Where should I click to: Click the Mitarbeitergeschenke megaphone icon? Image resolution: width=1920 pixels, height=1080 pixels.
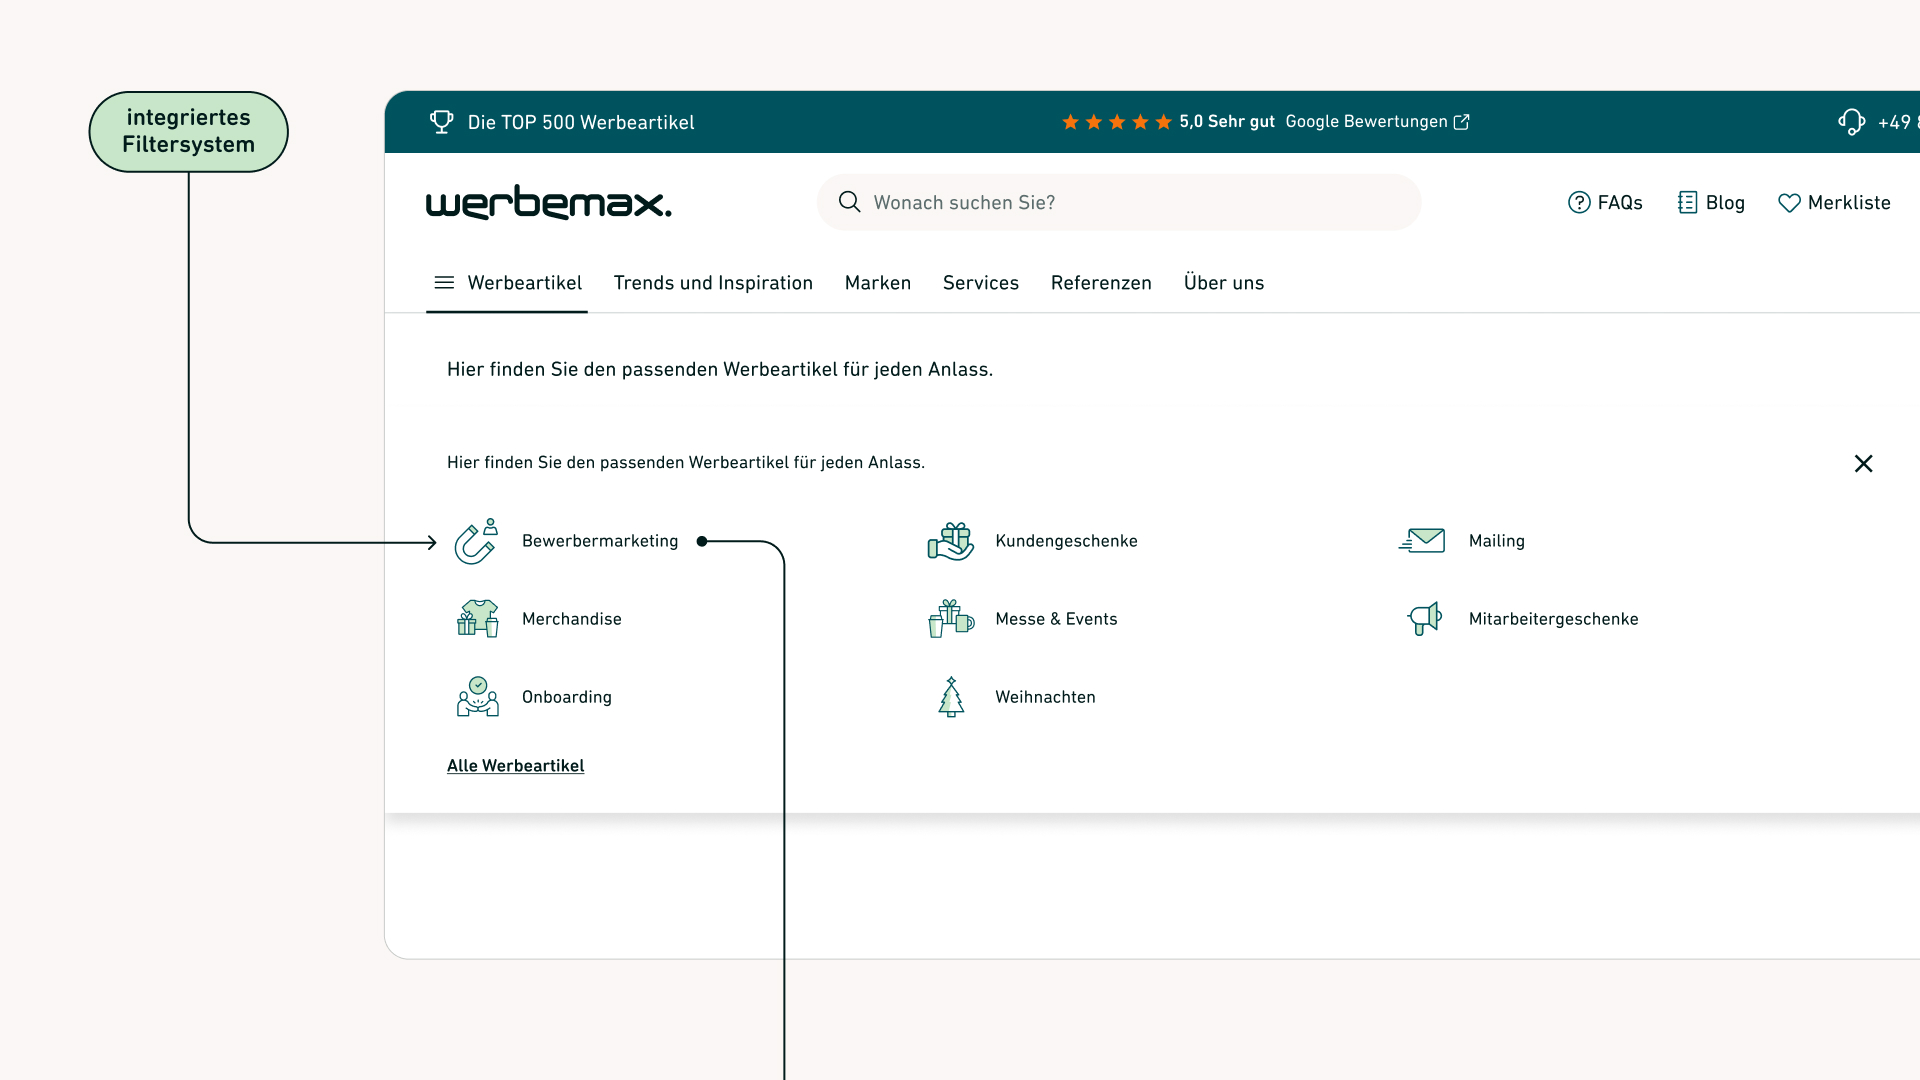tap(1424, 619)
